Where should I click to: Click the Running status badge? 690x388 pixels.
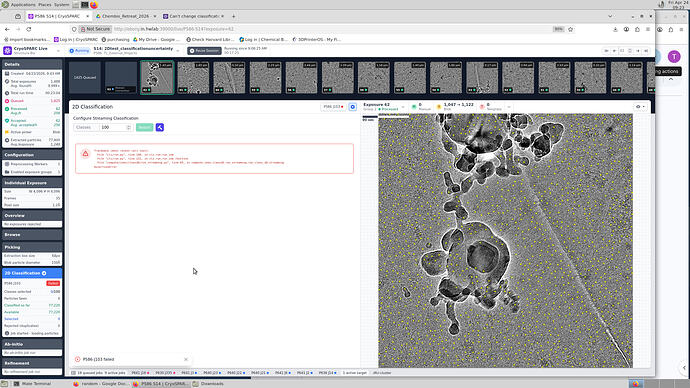coord(79,51)
